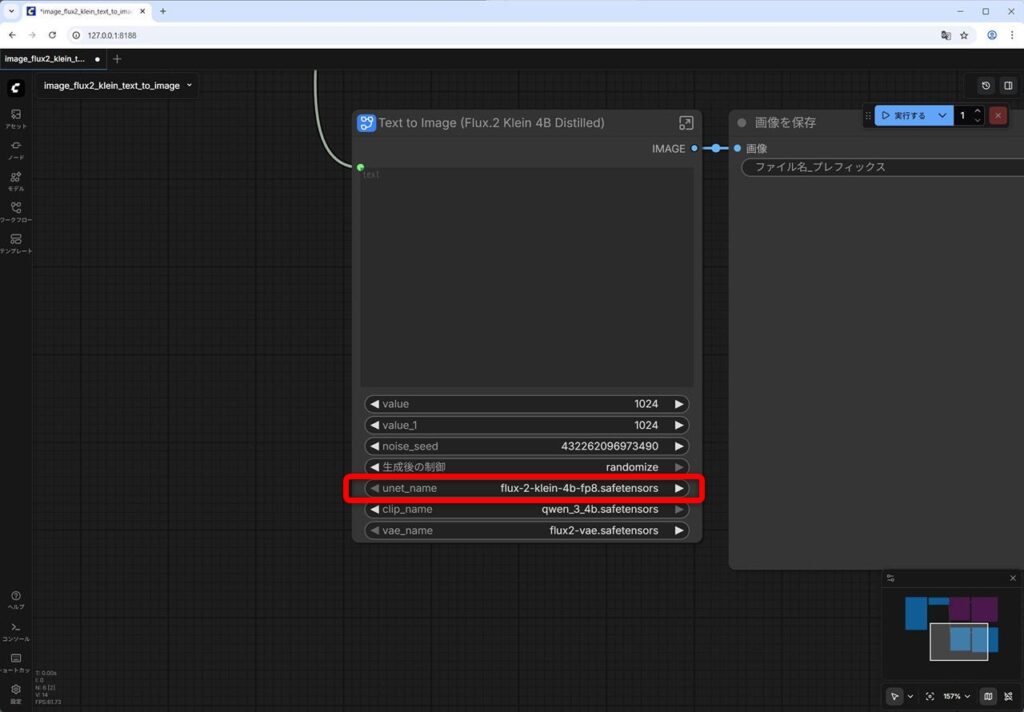Screen dimensions: 1024x712
Task: Toggle the right side panel icon
Action: click(1008, 86)
